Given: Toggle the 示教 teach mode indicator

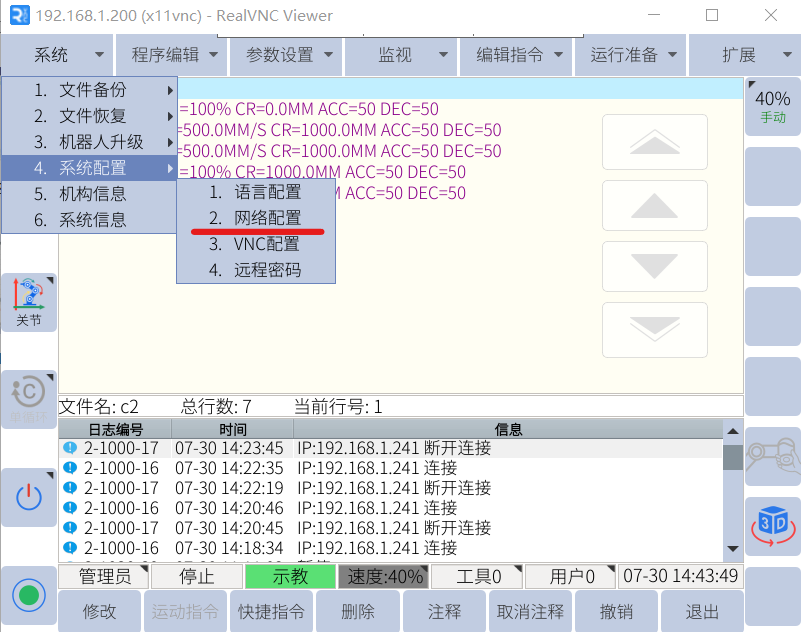Looking at the screenshot, I should click(x=290, y=577).
